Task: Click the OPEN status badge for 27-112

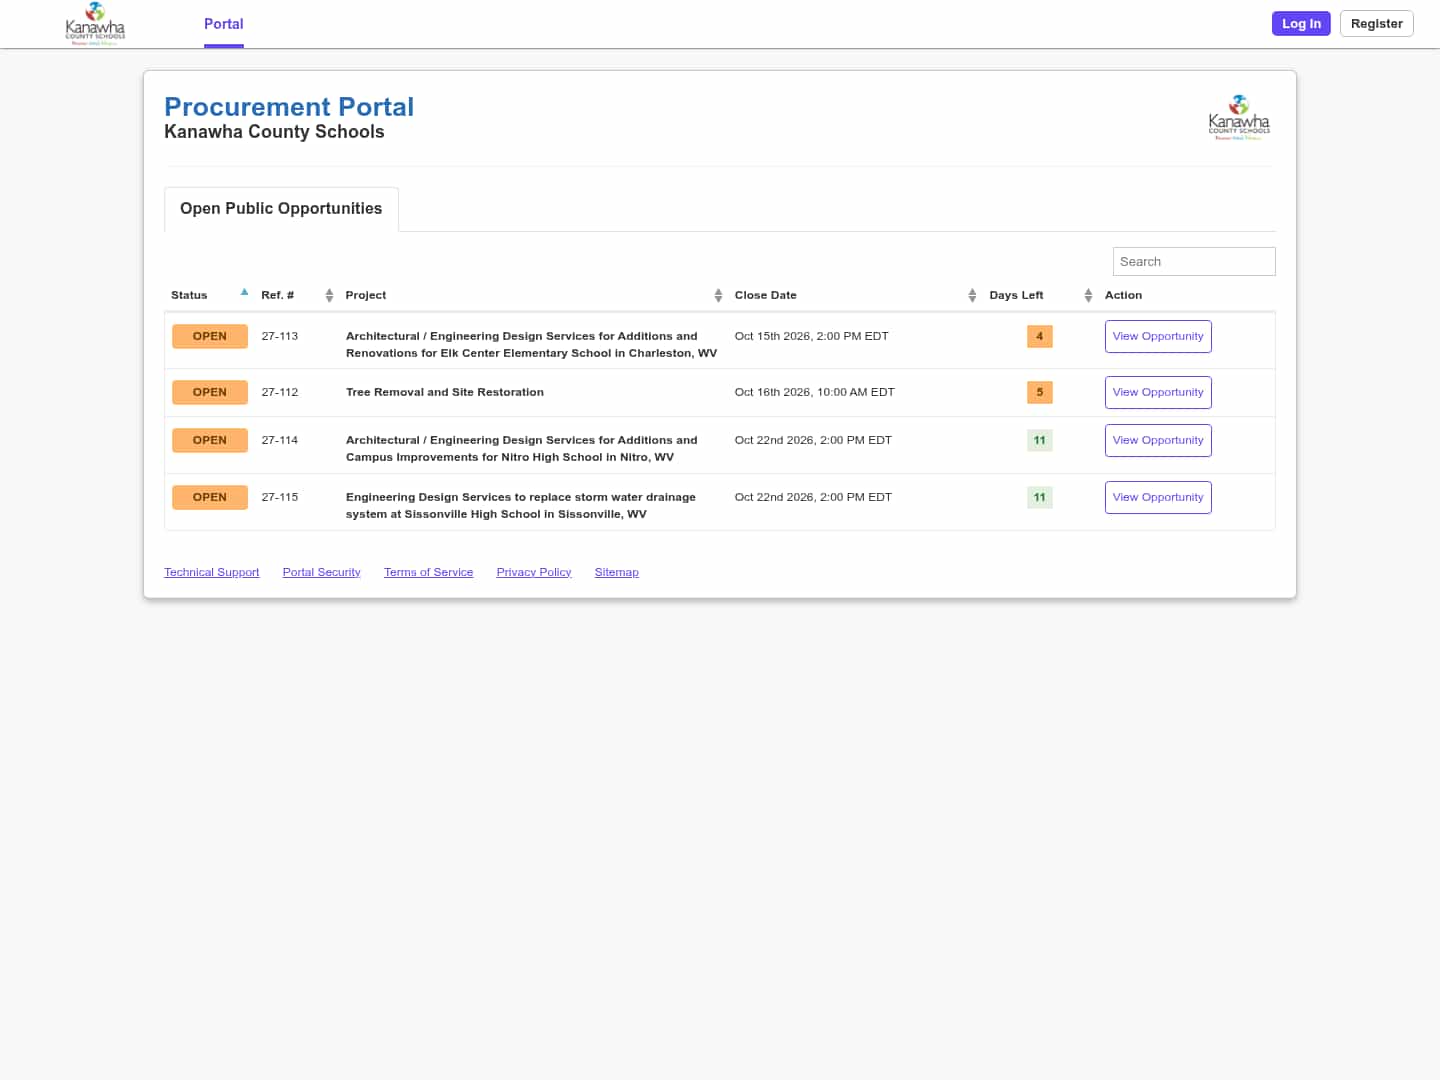Action: (x=210, y=393)
